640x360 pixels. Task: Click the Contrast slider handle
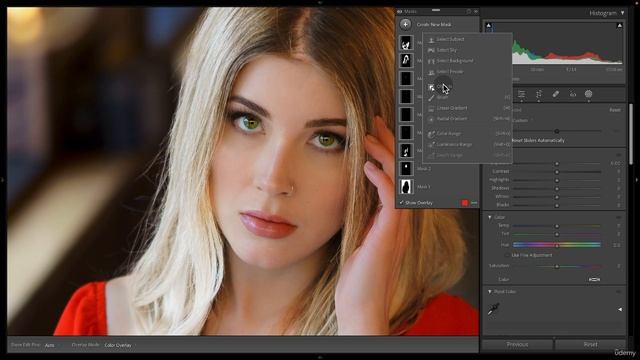coord(557,172)
